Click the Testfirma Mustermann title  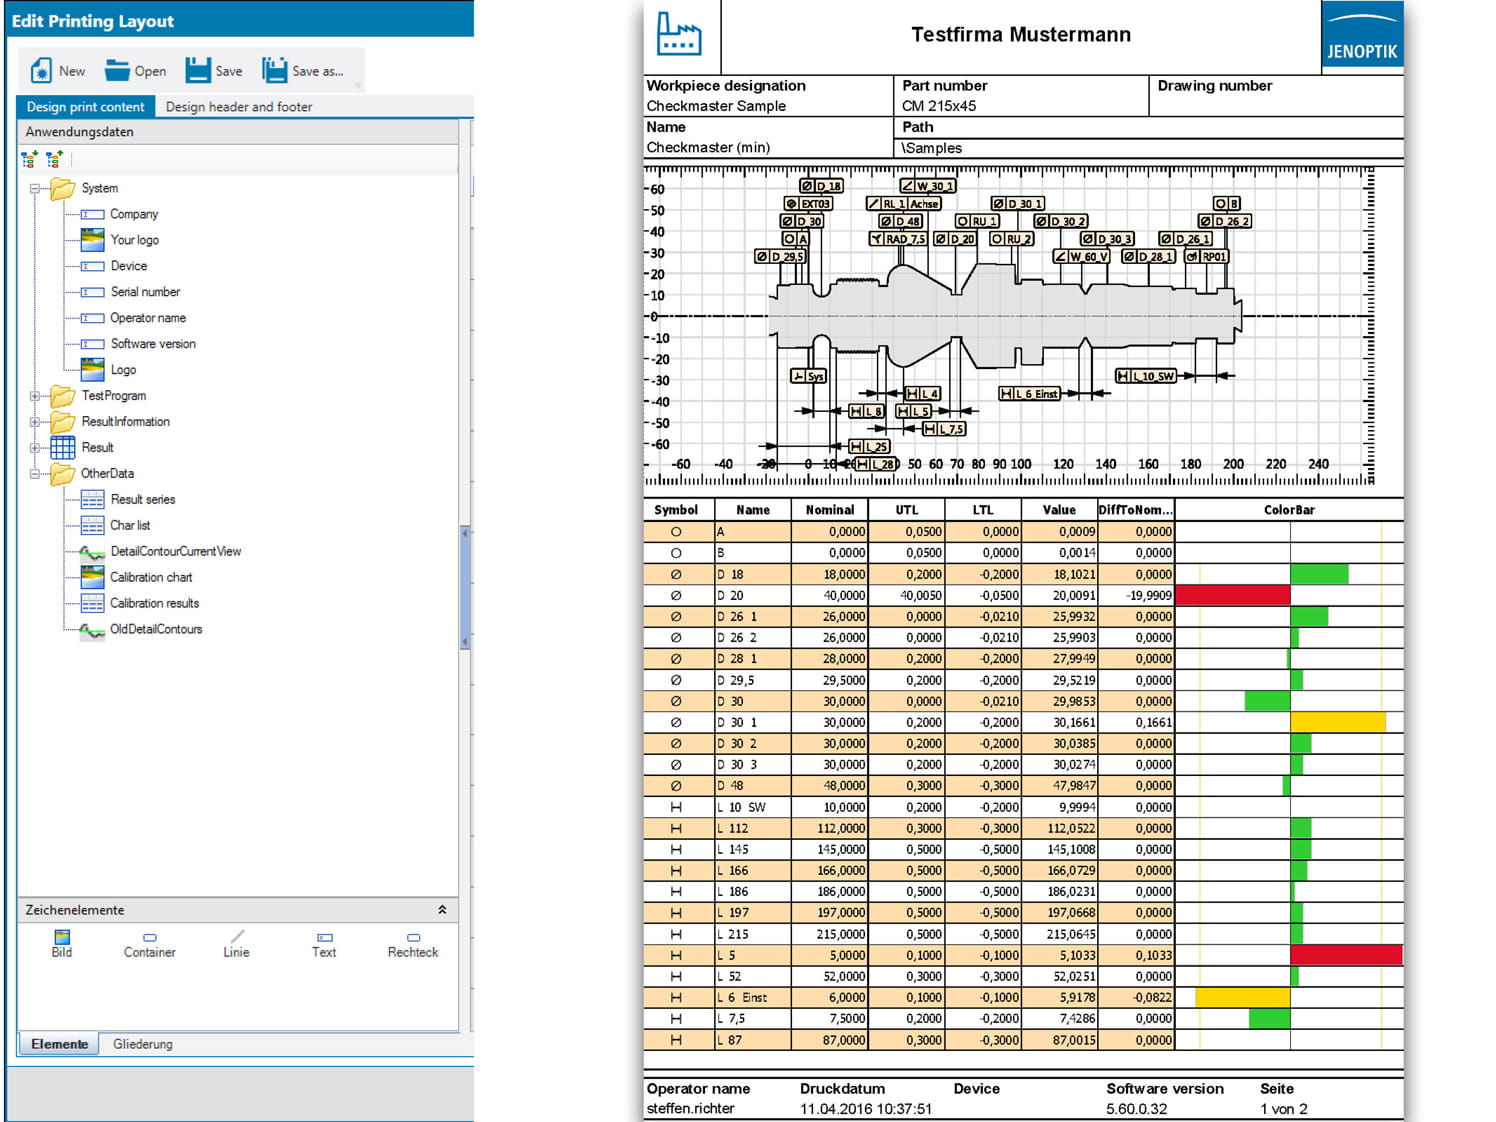pyautogui.click(x=1021, y=34)
